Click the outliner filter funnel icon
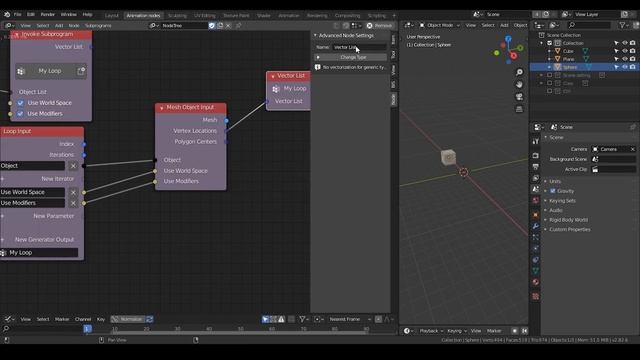 [622, 25]
